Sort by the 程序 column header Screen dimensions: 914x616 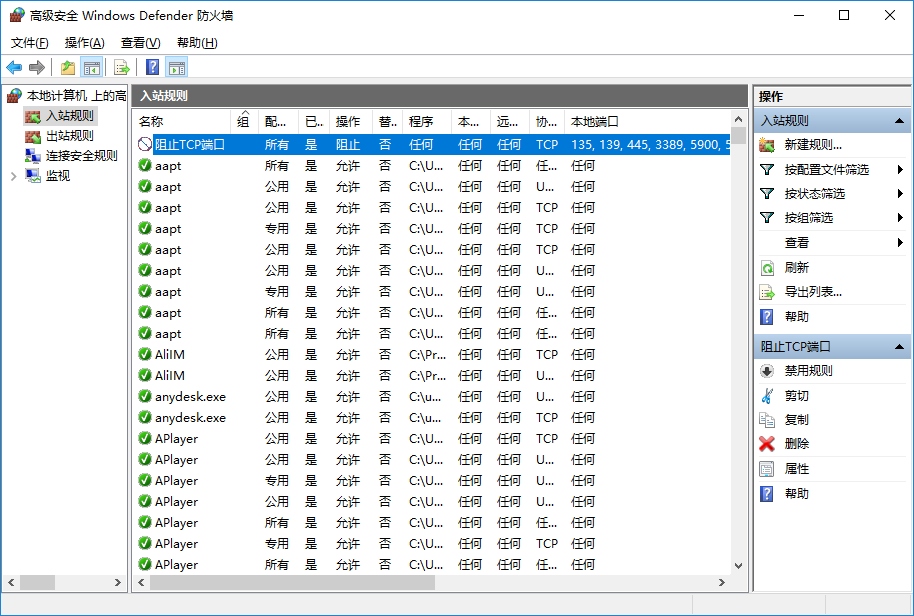pos(427,121)
